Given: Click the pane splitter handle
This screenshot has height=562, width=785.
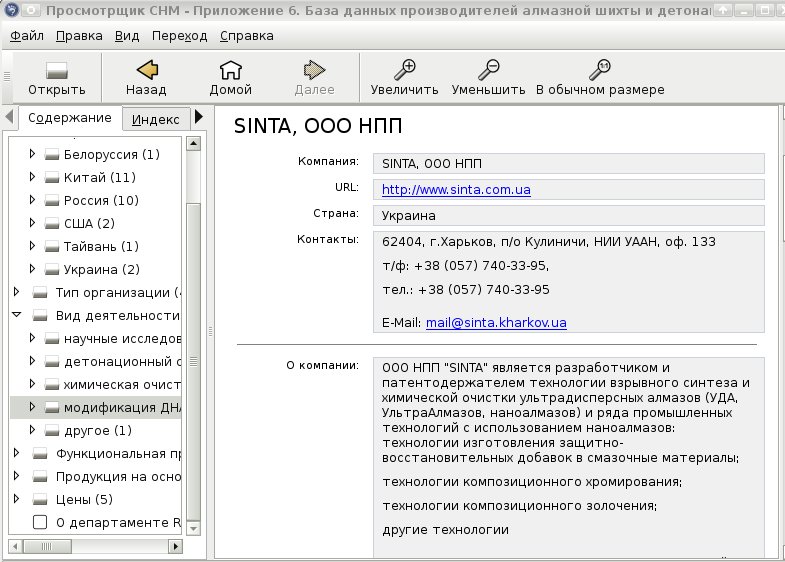Looking at the screenshot, I should click(210, 331).
